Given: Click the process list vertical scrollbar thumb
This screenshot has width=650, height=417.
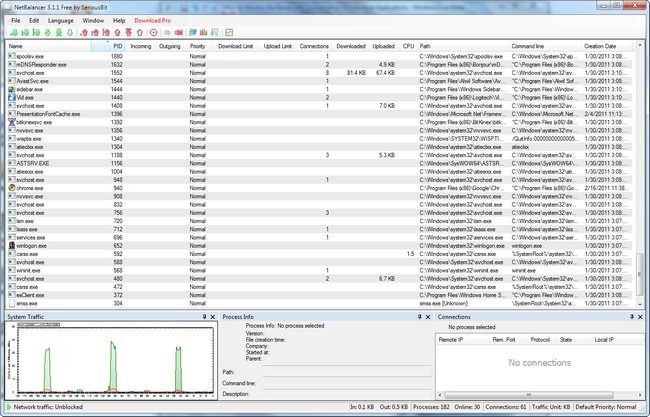Looking at the screenshot, I should click(x=639, y=274).
